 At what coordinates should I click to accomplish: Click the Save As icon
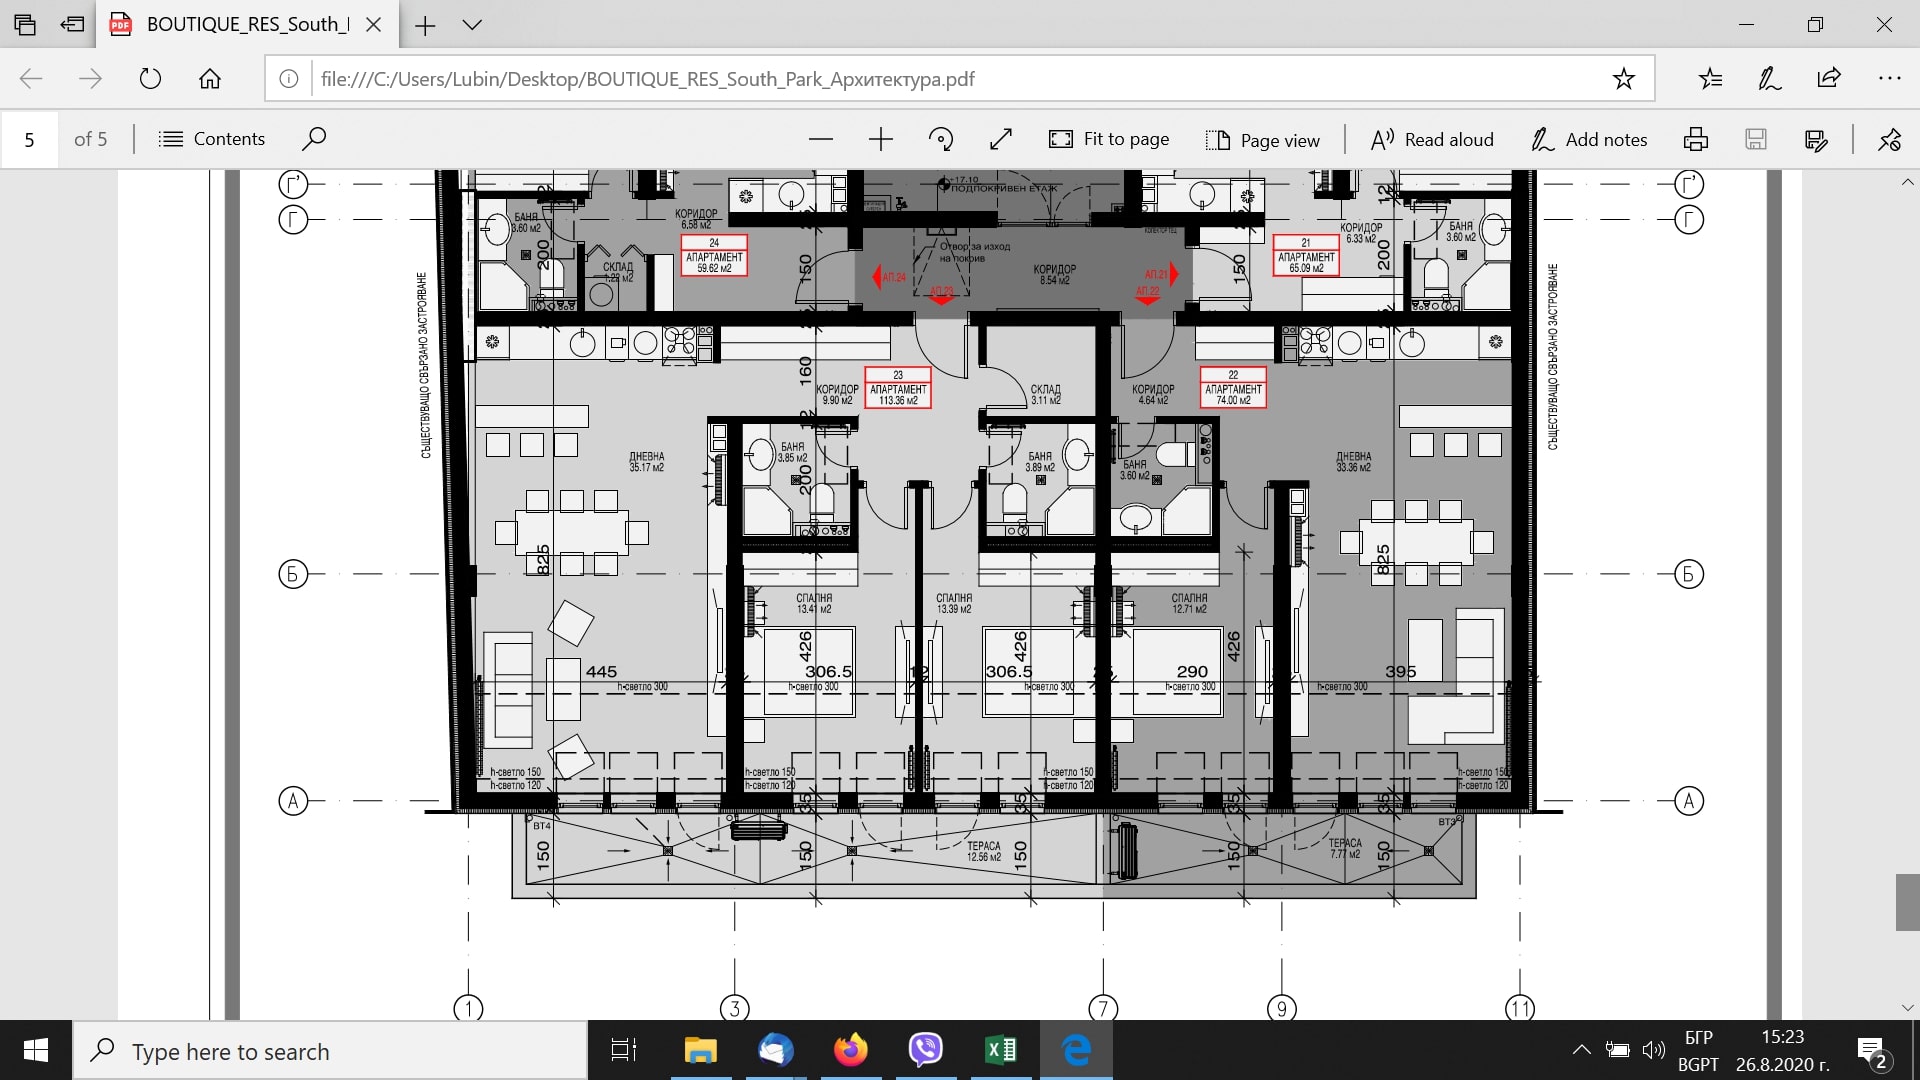[x=1816, y=140]
